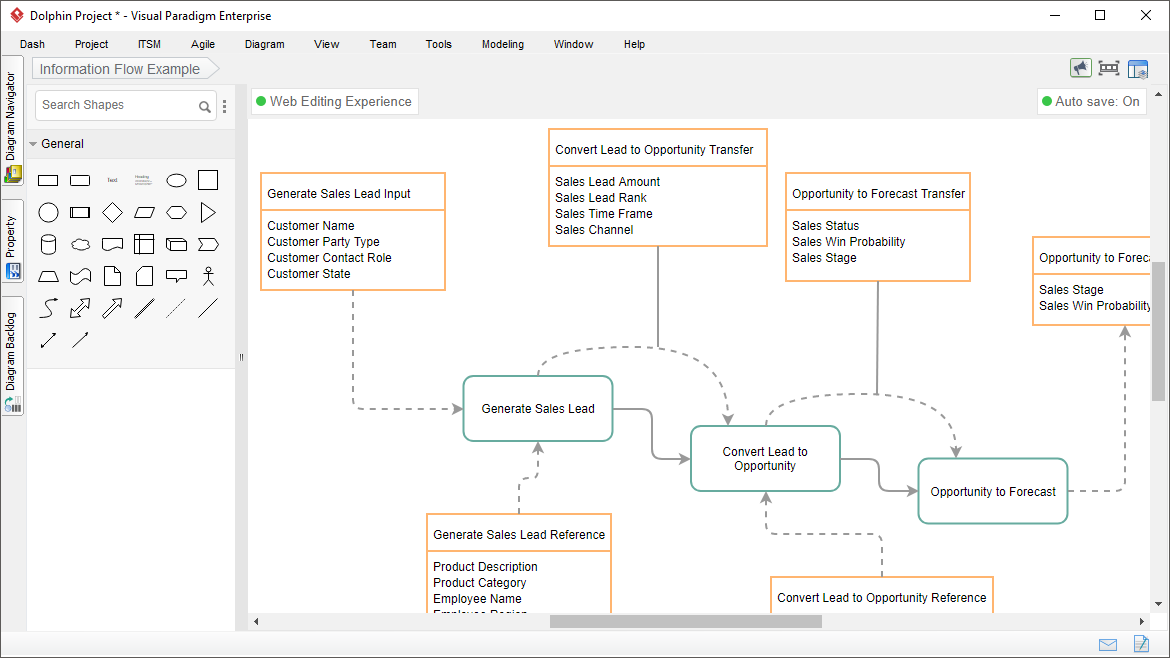Pick the diamond shape from the palette
Viewport: 1170px width, 658px height.
click(112, 213)
